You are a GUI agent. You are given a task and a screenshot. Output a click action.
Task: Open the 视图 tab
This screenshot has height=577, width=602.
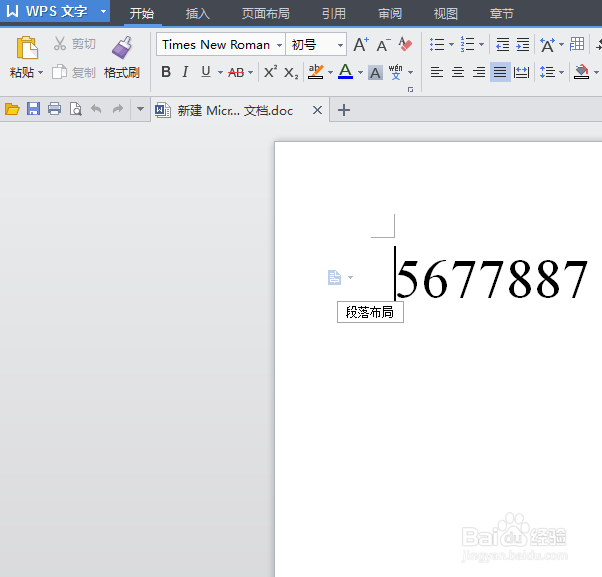pyautogui.click(x=446, y=13)
